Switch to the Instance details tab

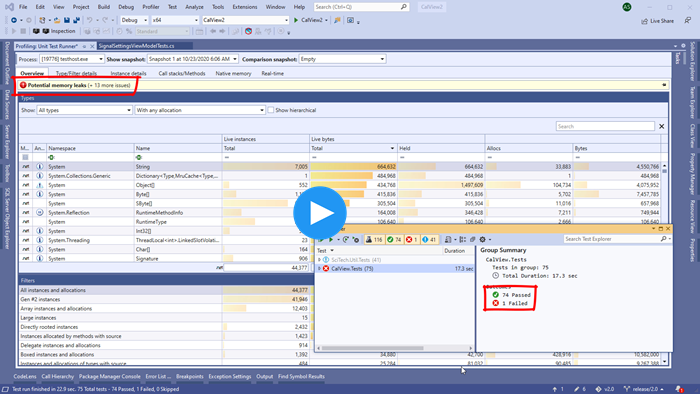(128, 73)
